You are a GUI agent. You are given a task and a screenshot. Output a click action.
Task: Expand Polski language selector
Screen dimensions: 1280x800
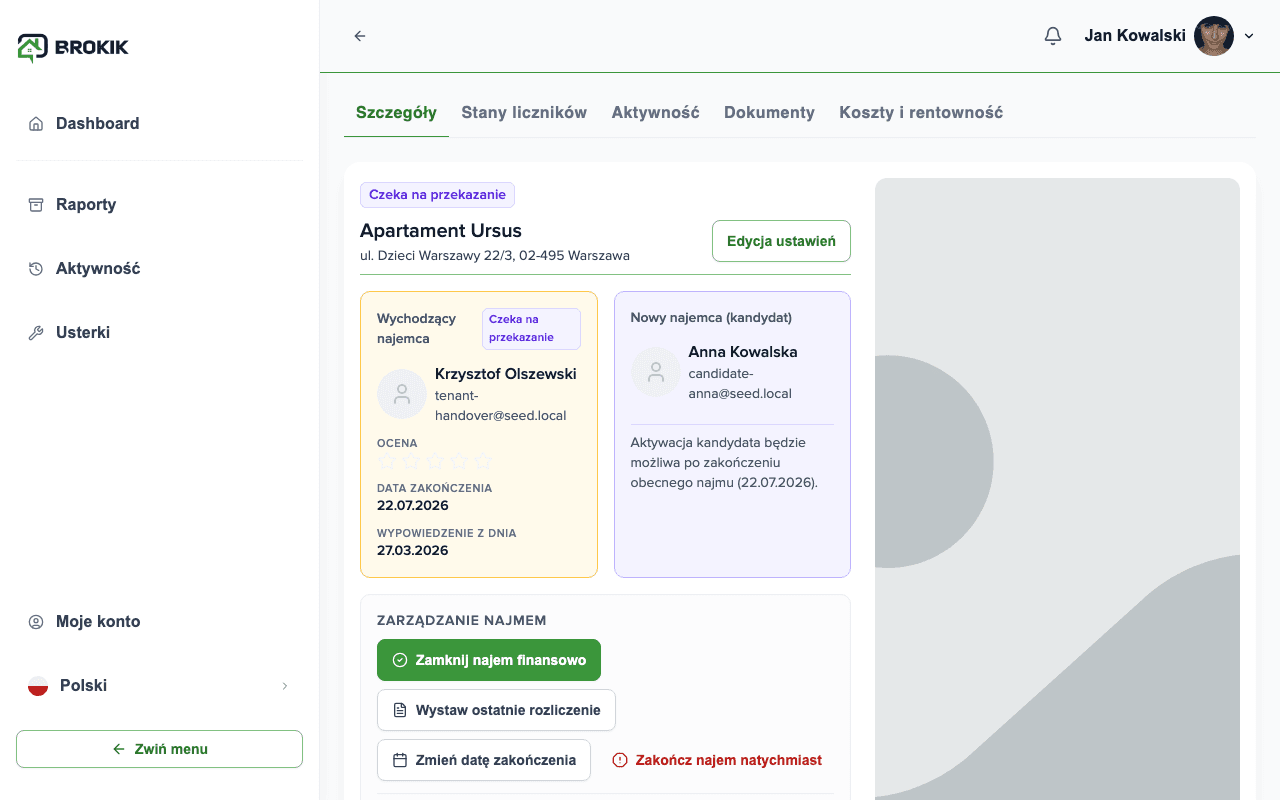160,686
